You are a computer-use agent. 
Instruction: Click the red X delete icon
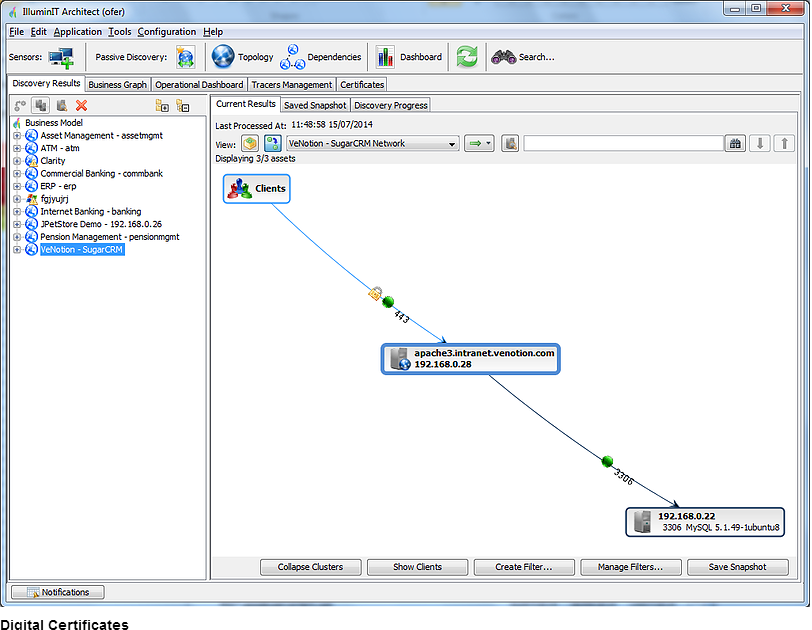pyautogui.click(x=82, y=105)
